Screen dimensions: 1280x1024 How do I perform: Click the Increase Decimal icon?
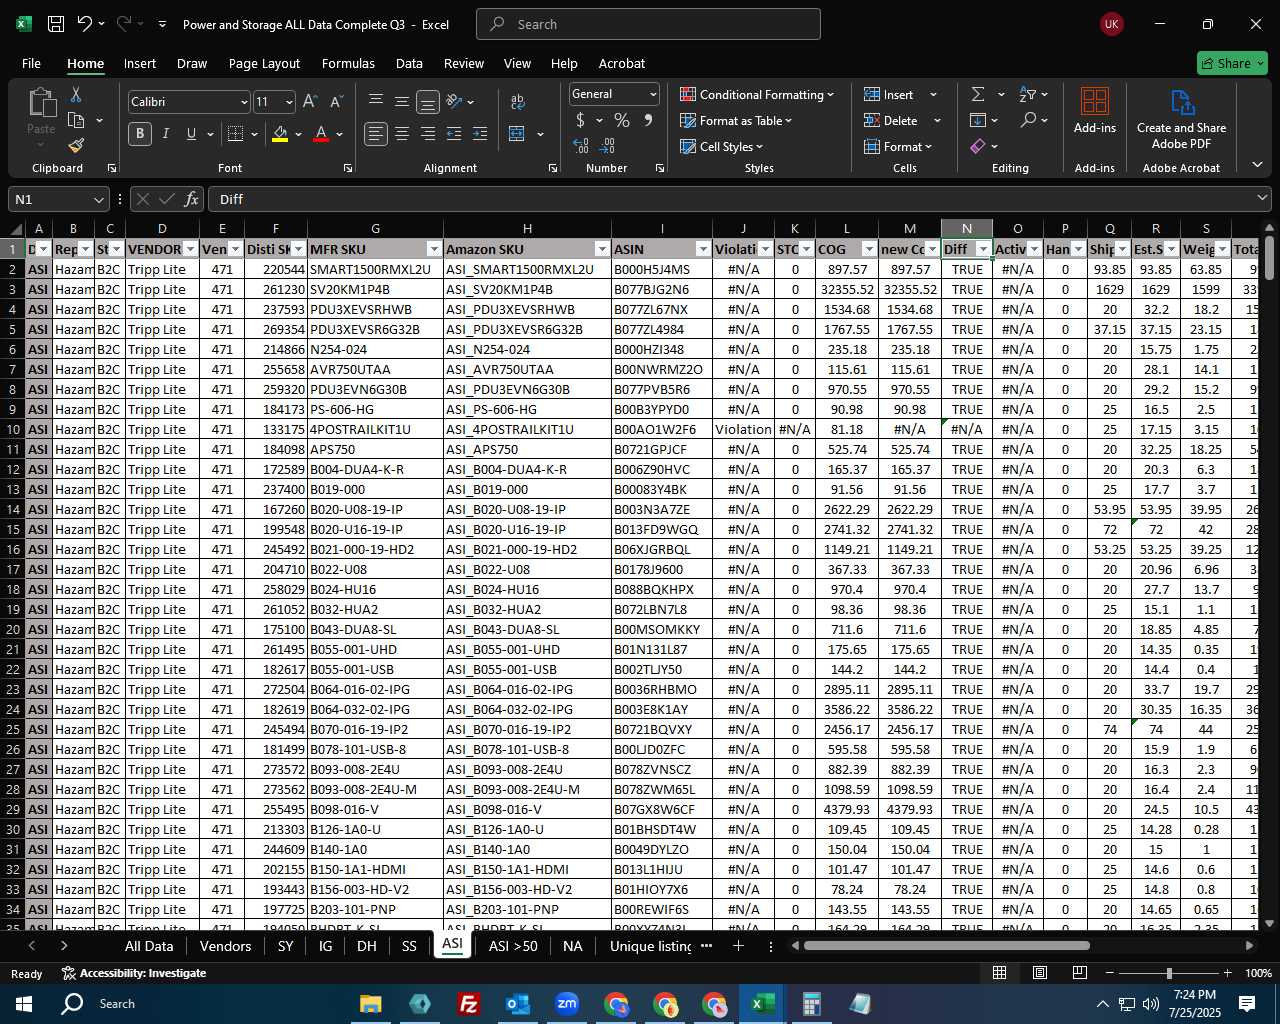581,146
